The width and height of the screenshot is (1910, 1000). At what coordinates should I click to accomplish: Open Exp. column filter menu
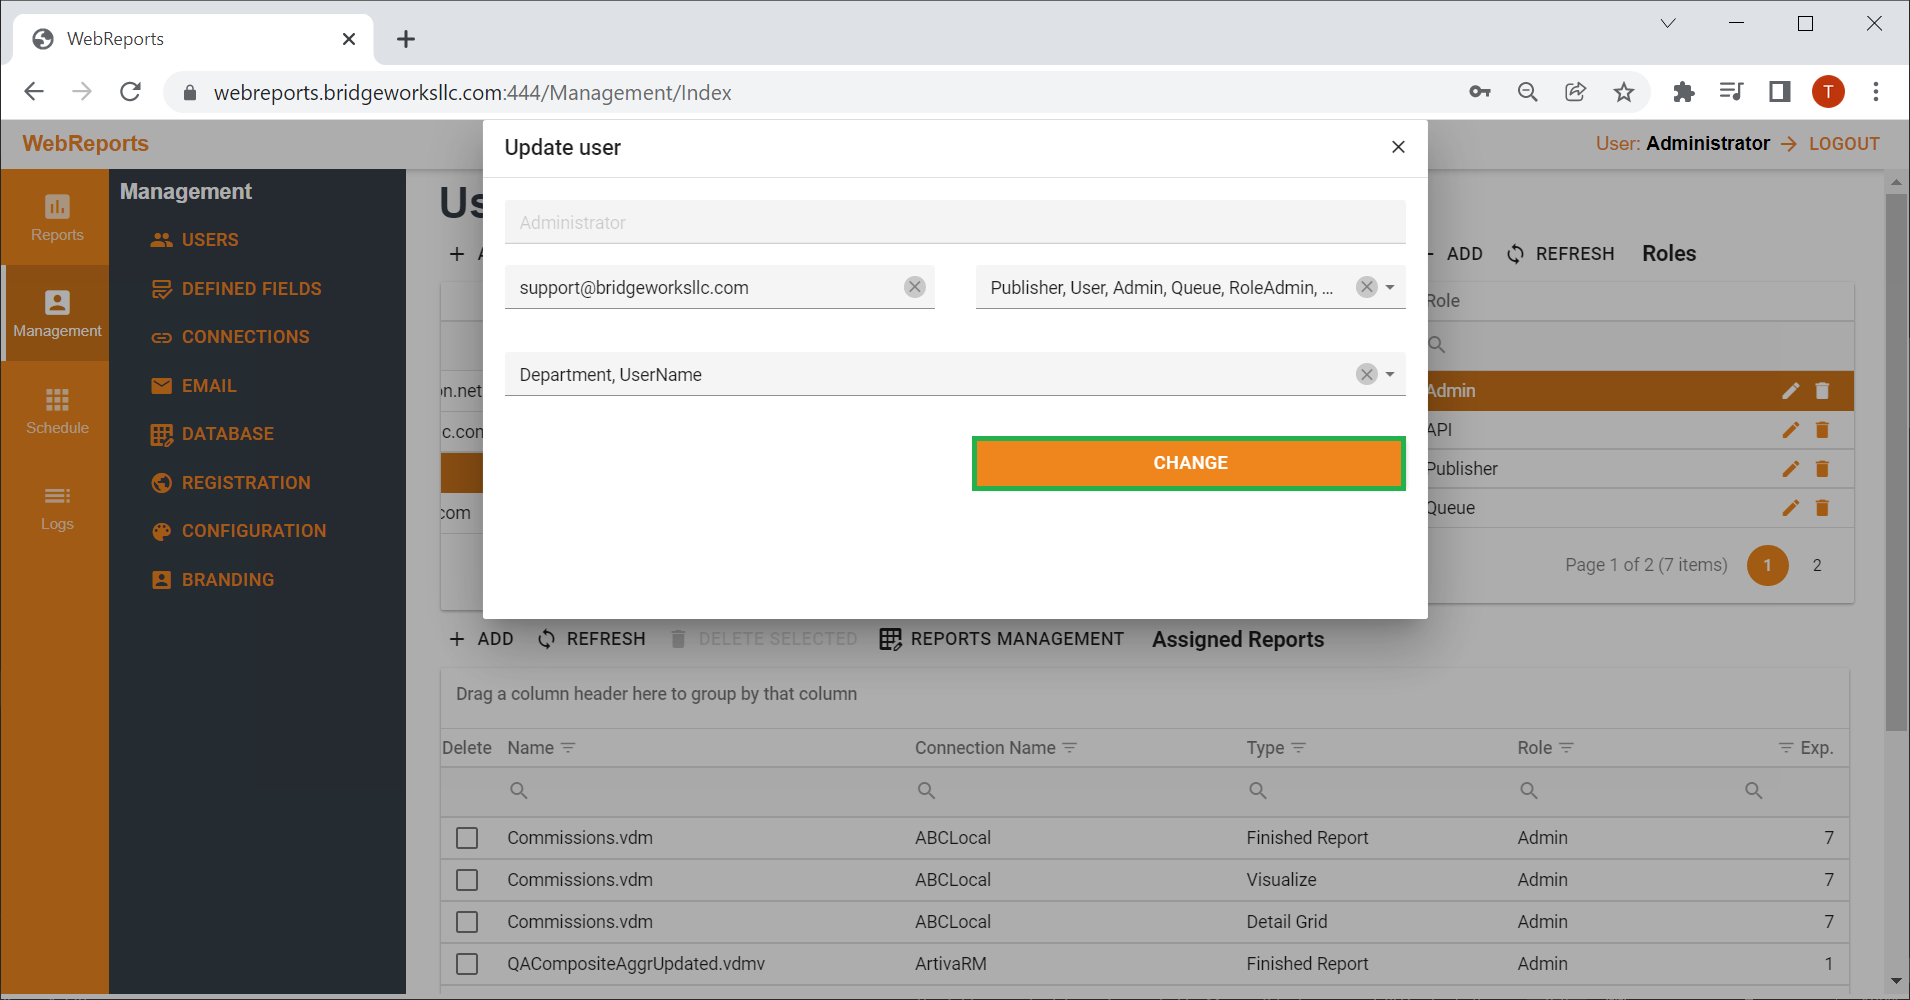(1786, 748)
